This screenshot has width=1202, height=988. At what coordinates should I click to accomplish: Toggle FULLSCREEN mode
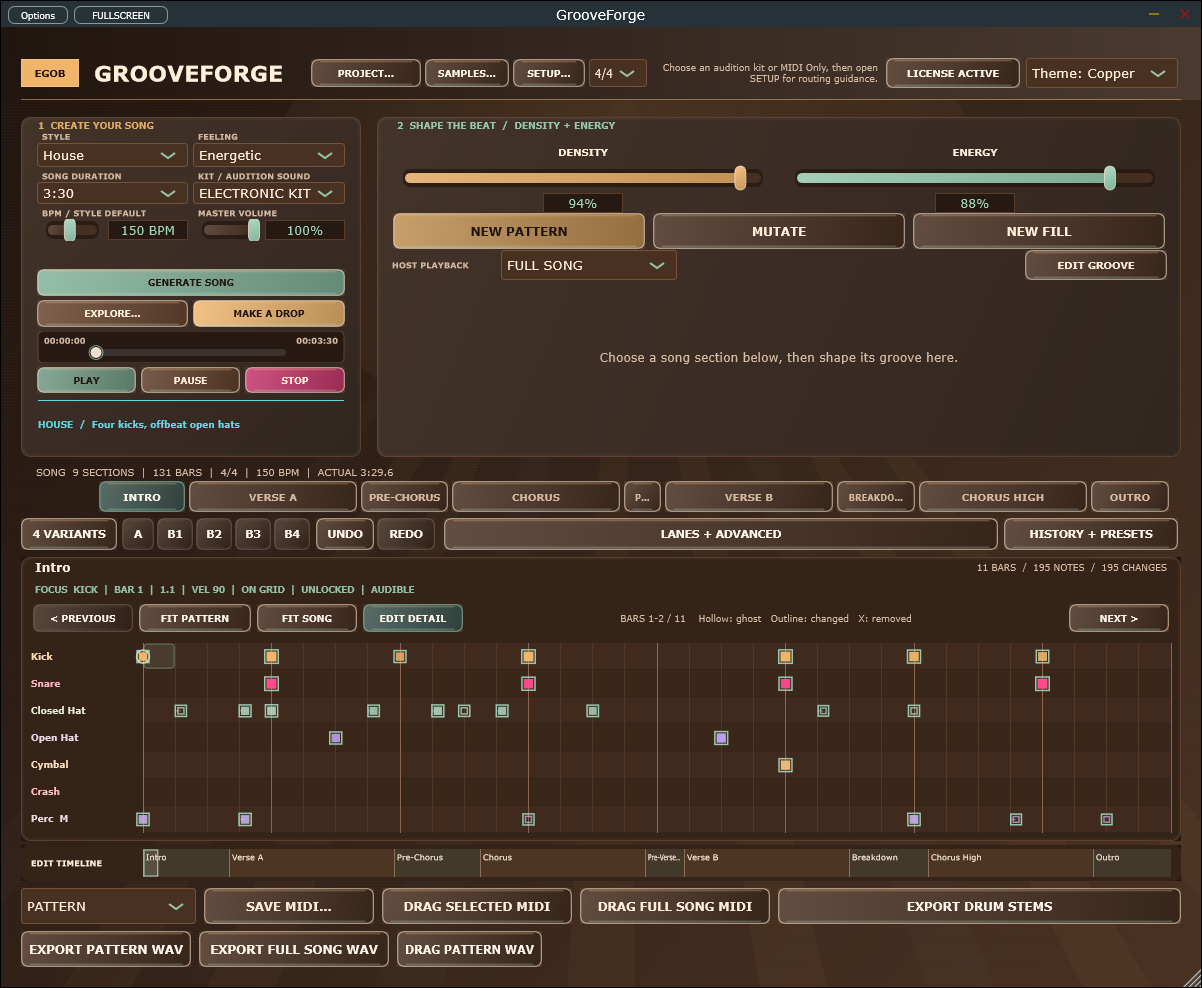point(121,15)
